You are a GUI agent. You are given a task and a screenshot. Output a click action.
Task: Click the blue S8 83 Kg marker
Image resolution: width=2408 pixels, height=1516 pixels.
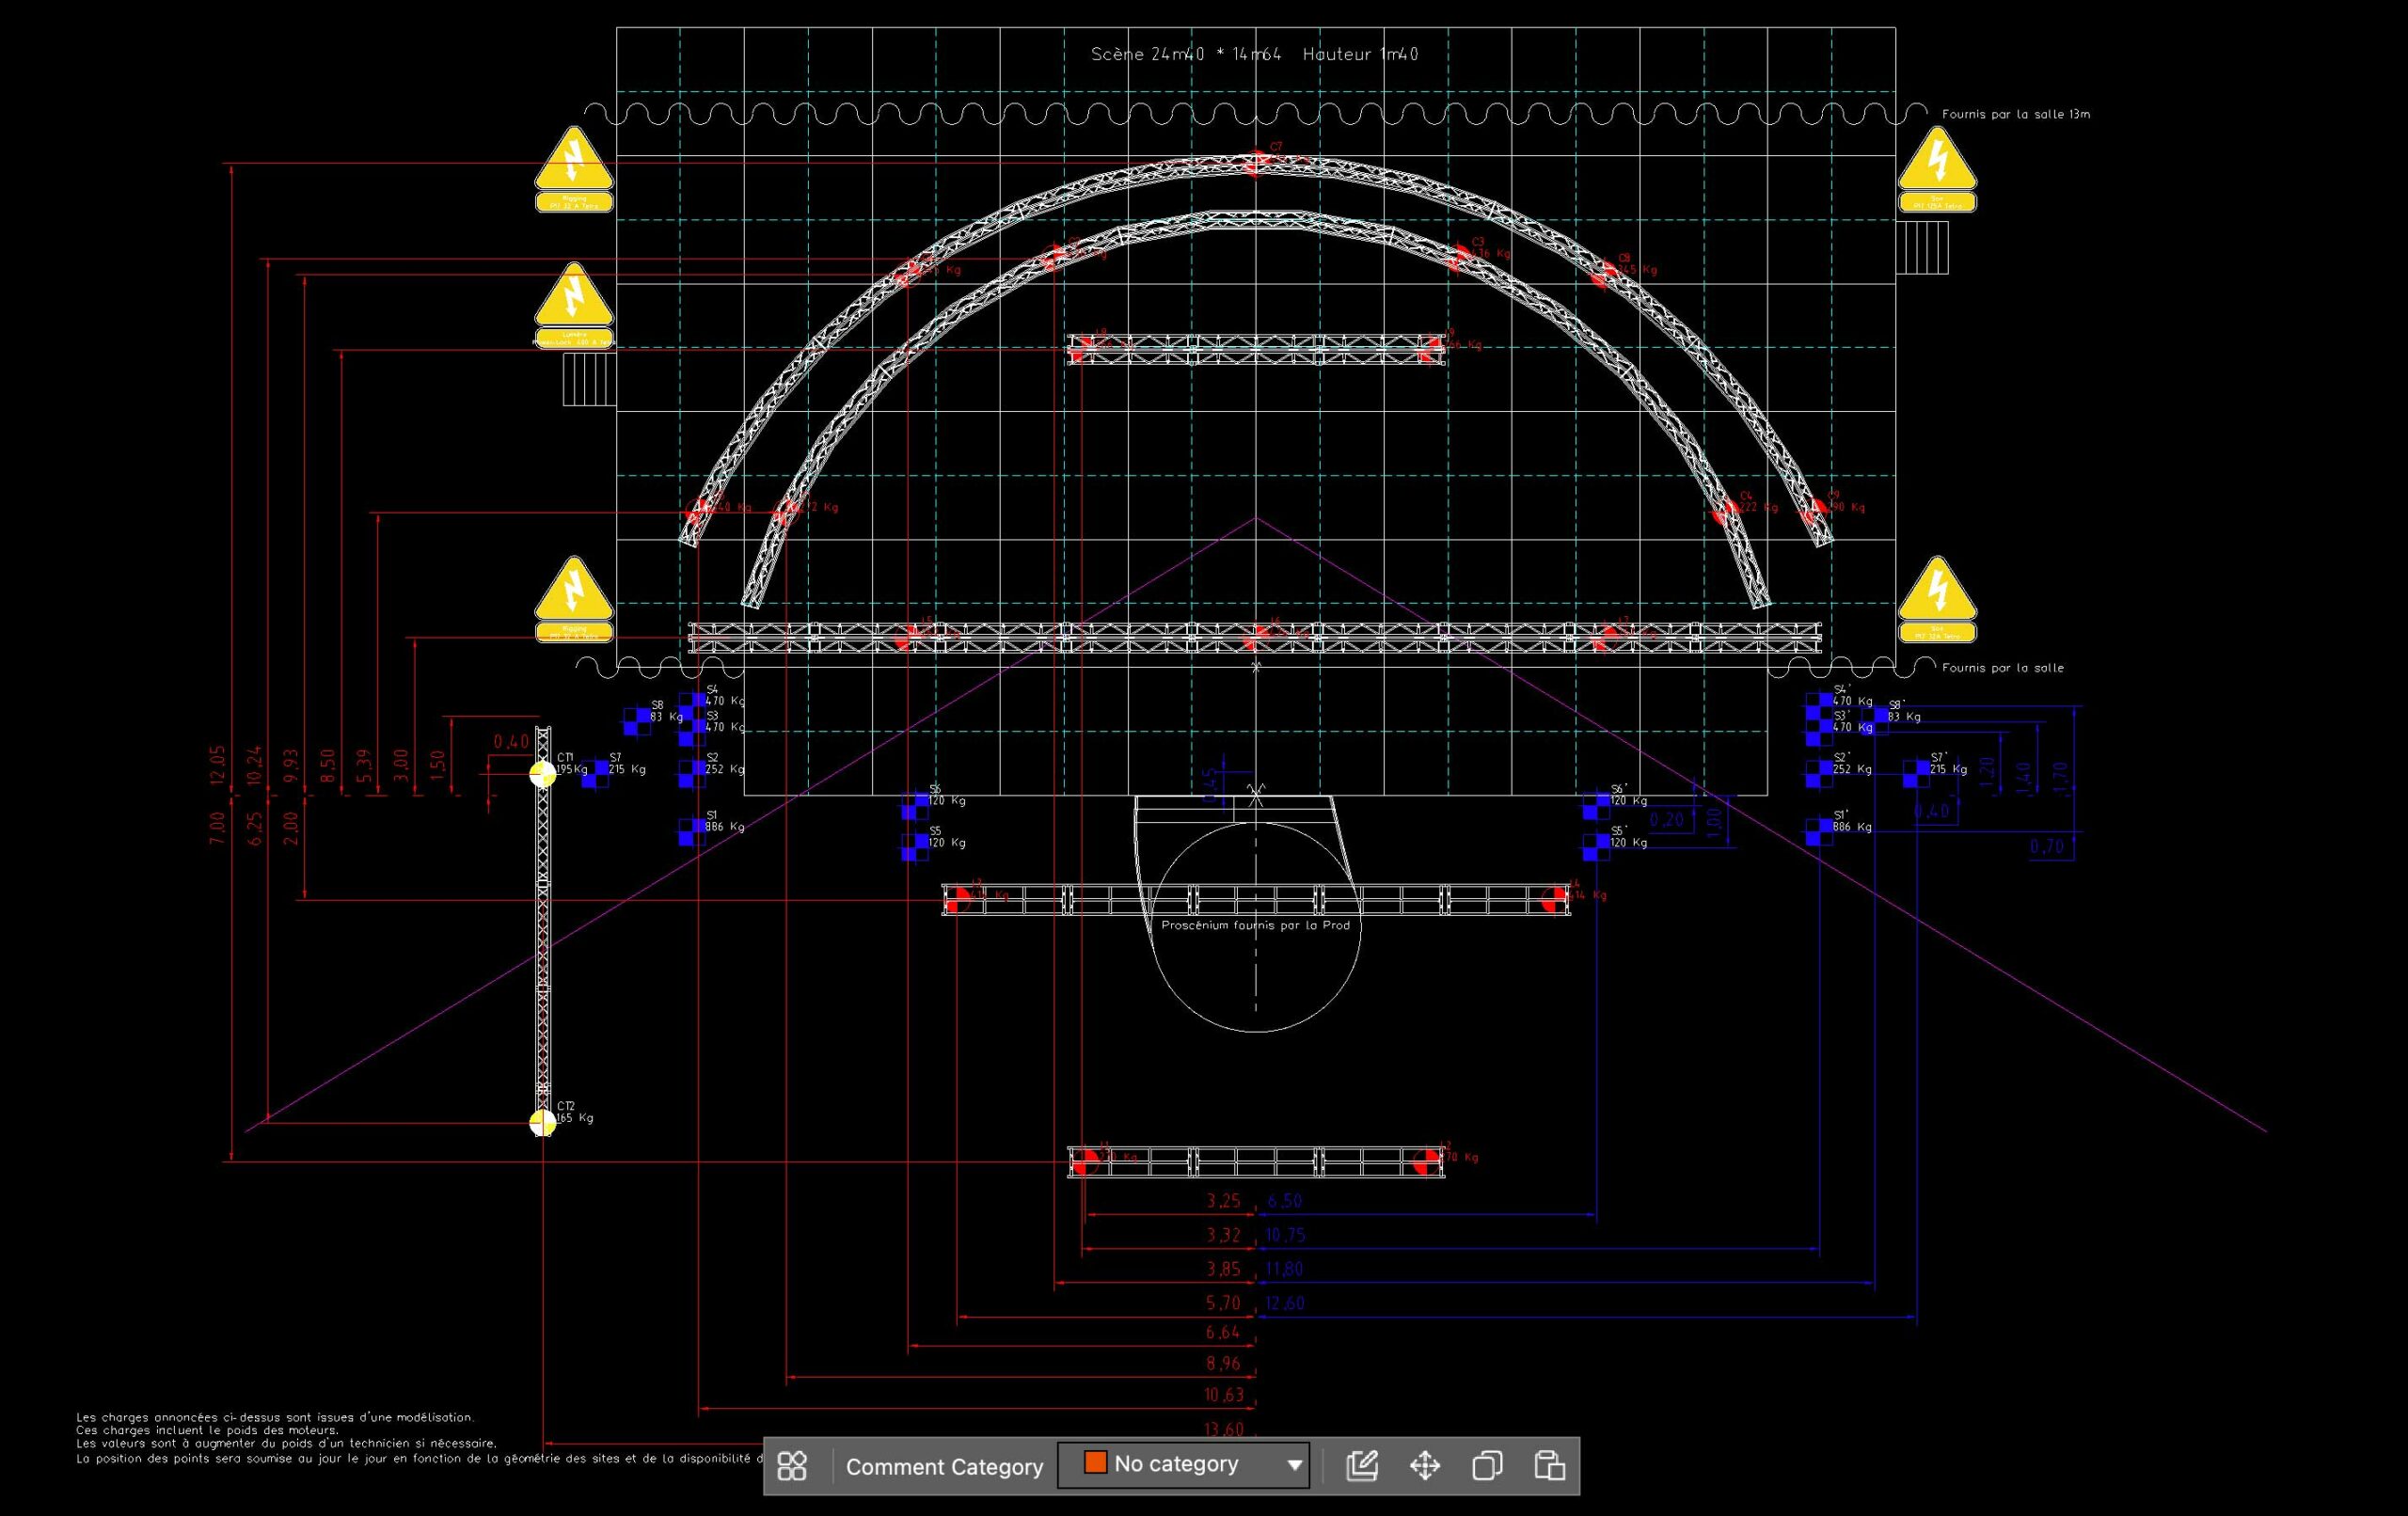637,721
